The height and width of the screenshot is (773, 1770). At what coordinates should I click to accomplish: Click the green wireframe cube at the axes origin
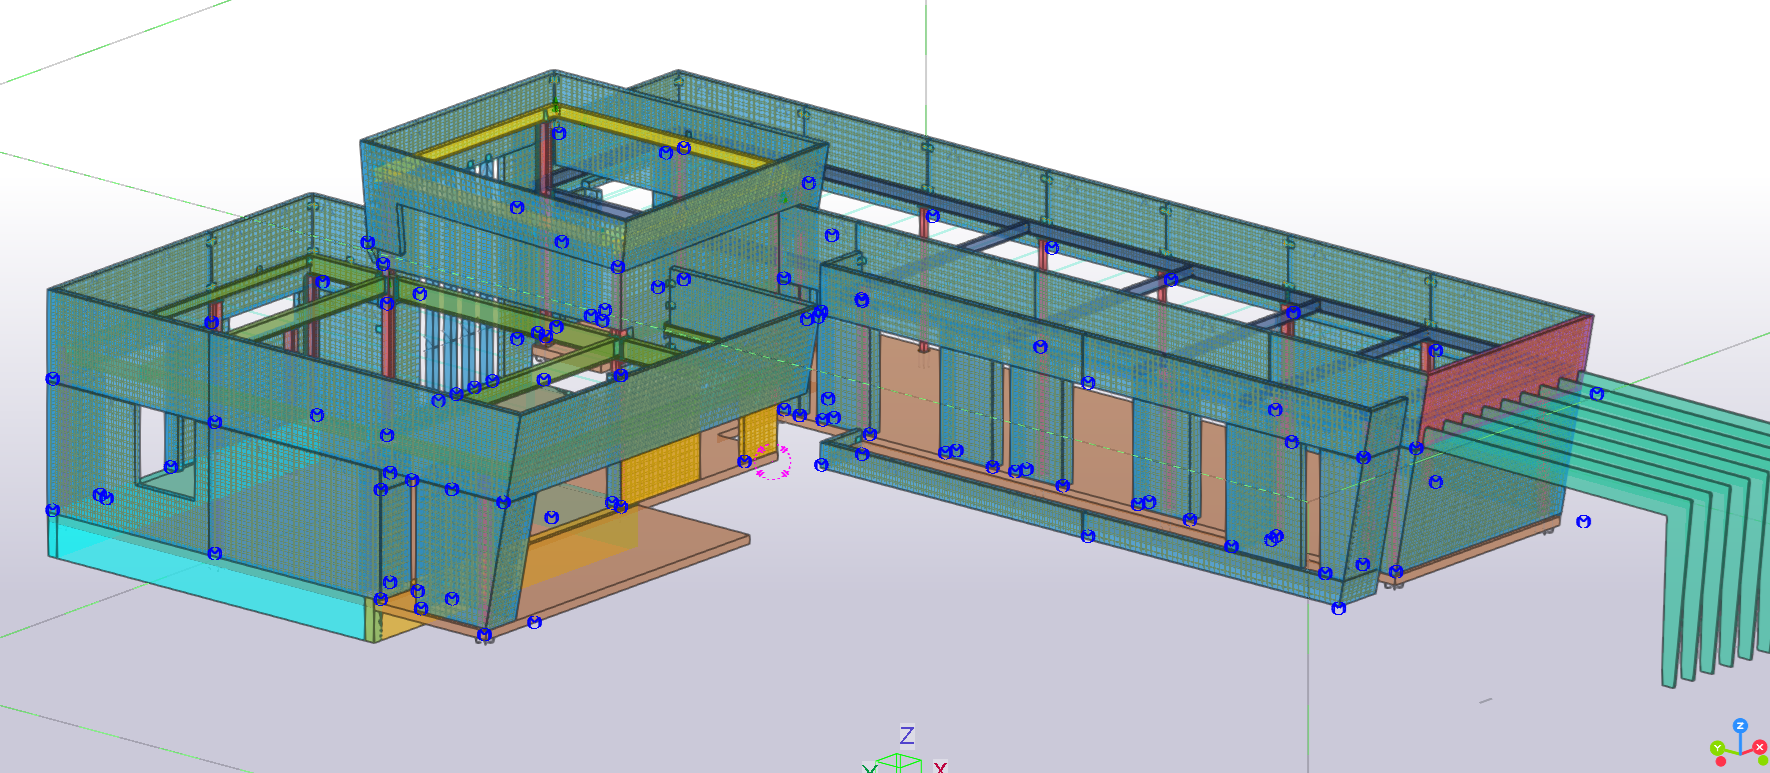[x=900, y=764]
